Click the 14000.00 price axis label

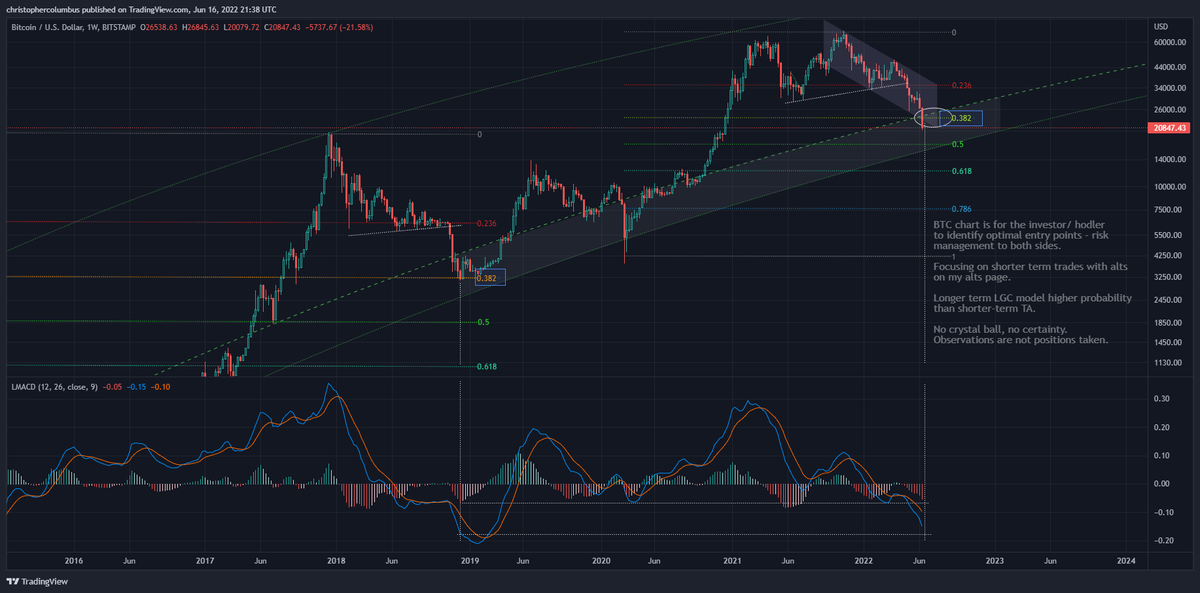point(1168,159)
